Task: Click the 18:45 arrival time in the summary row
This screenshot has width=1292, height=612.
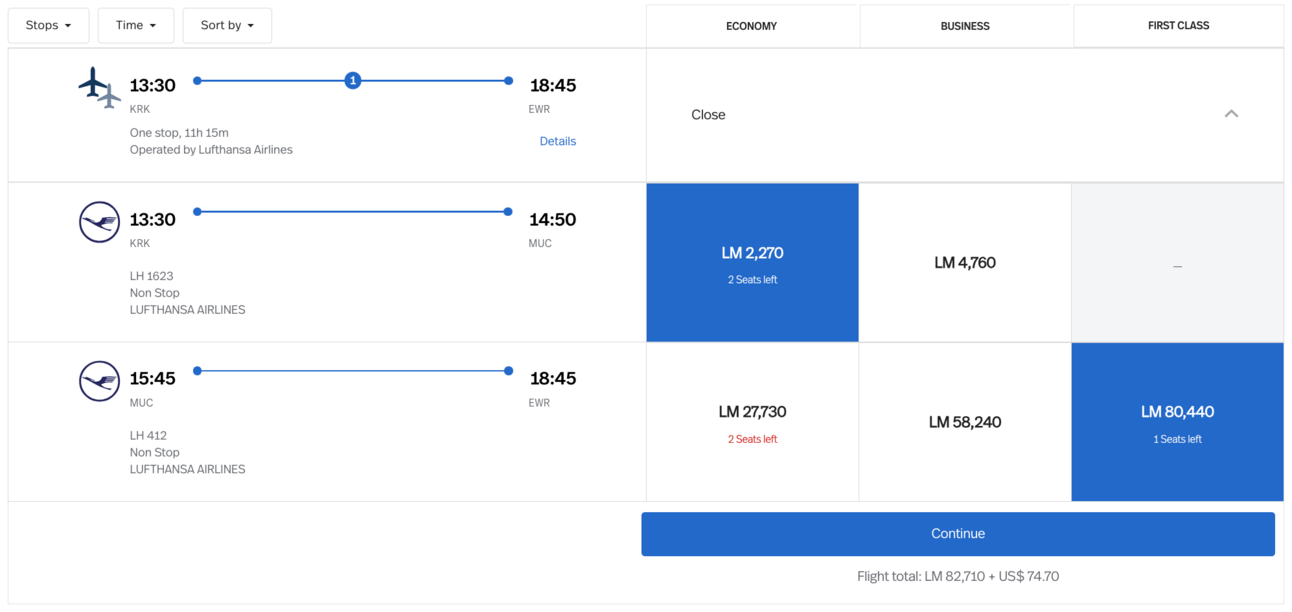Action: coord(553,86)
